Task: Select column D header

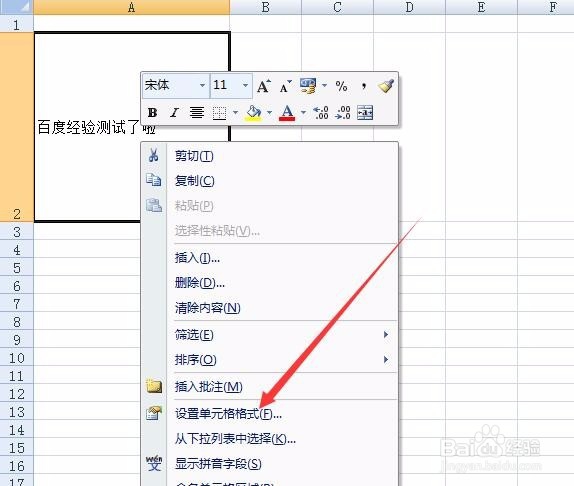Action: tap(409, 7)
